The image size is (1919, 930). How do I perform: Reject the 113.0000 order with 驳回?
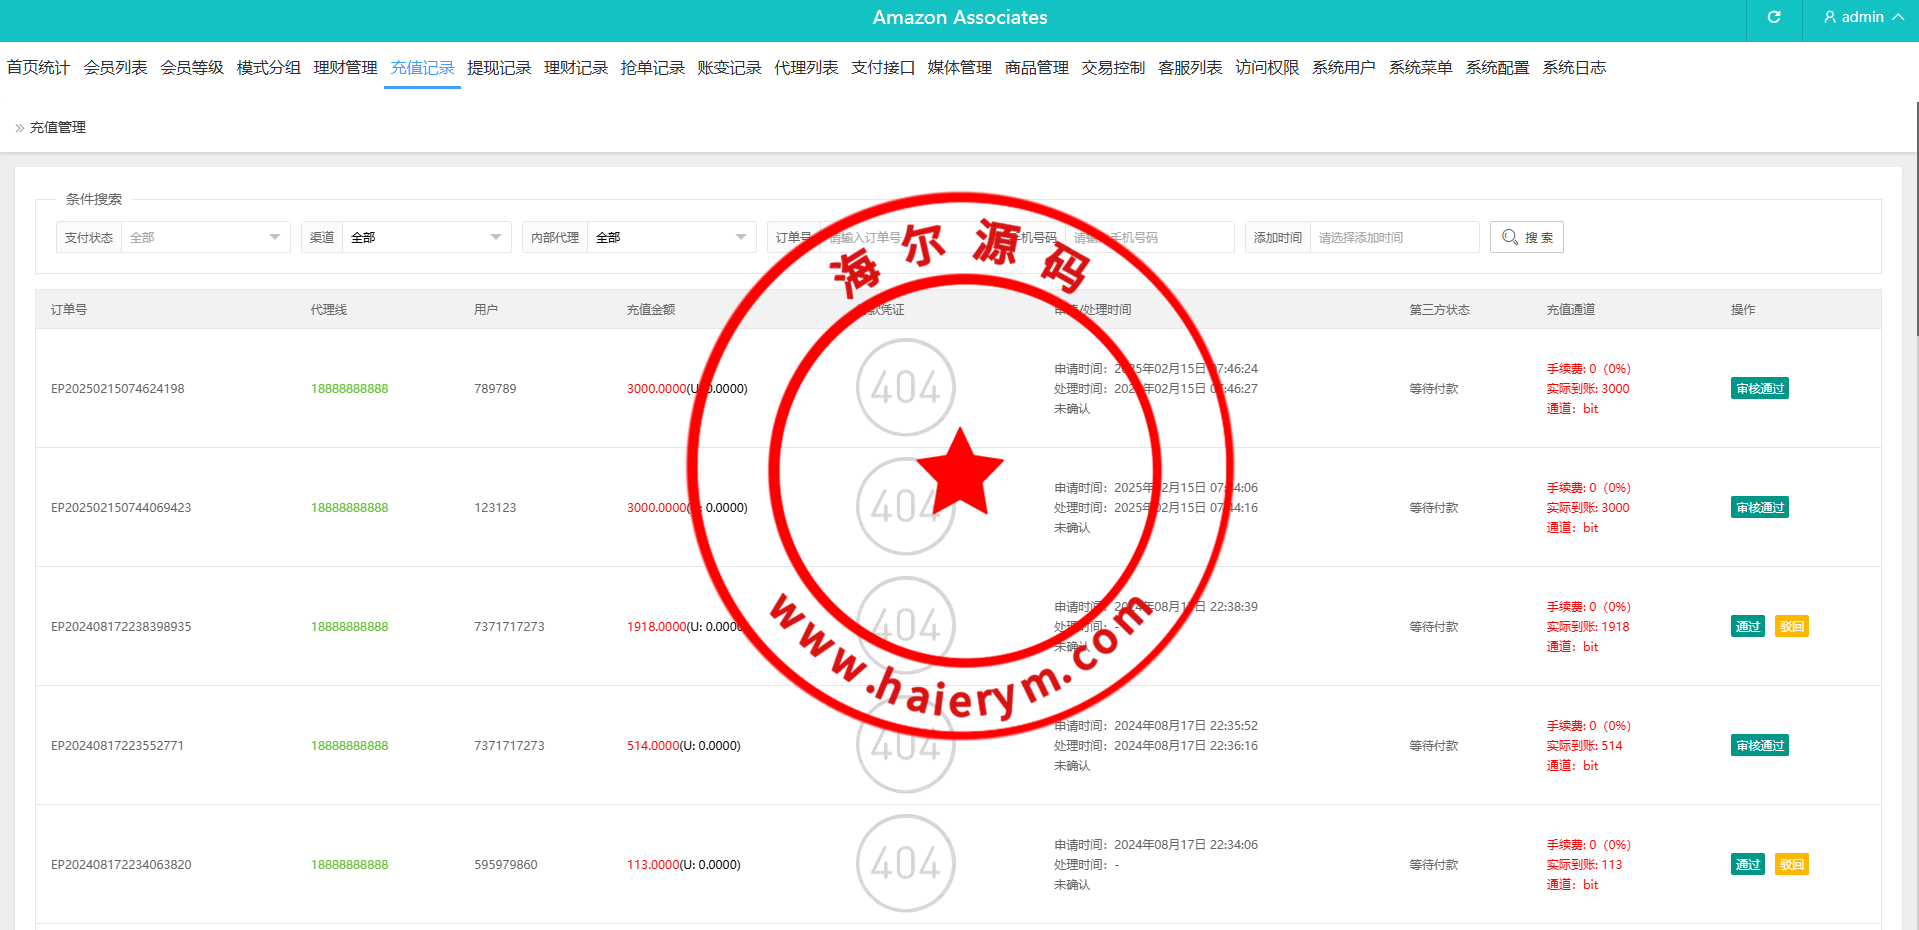tap(1791, 865)
